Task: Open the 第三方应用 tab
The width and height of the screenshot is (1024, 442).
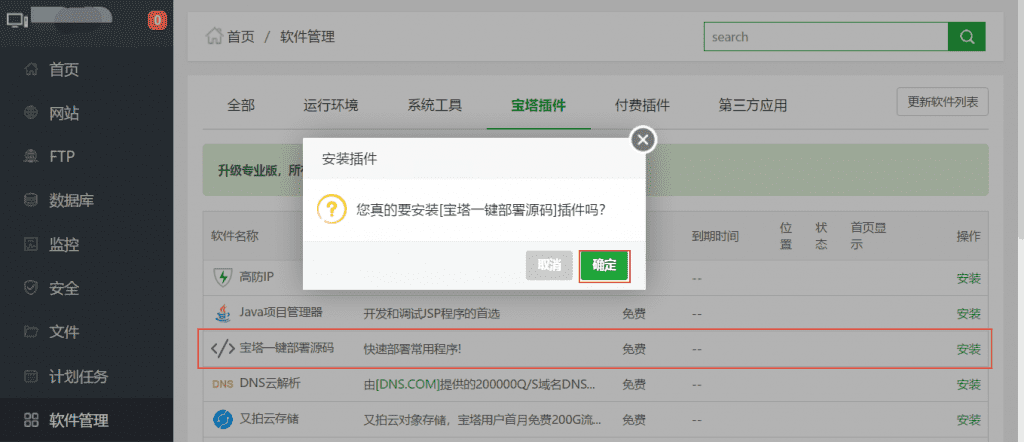Action: pyautogui.click(x=752, y=105)
